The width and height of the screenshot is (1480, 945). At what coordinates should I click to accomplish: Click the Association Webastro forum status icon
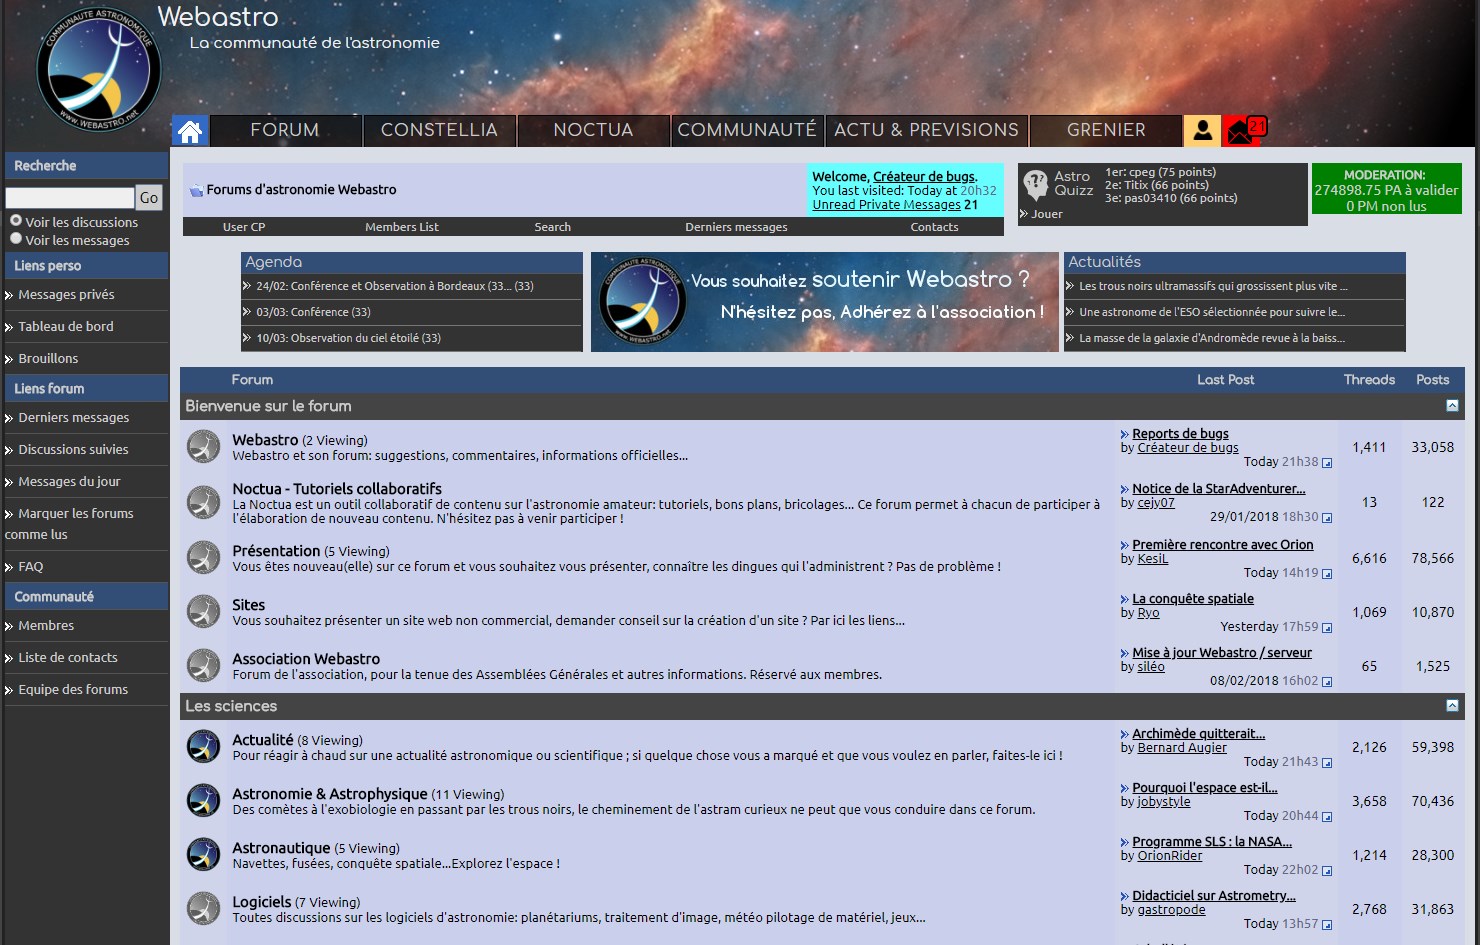[204, 666]
